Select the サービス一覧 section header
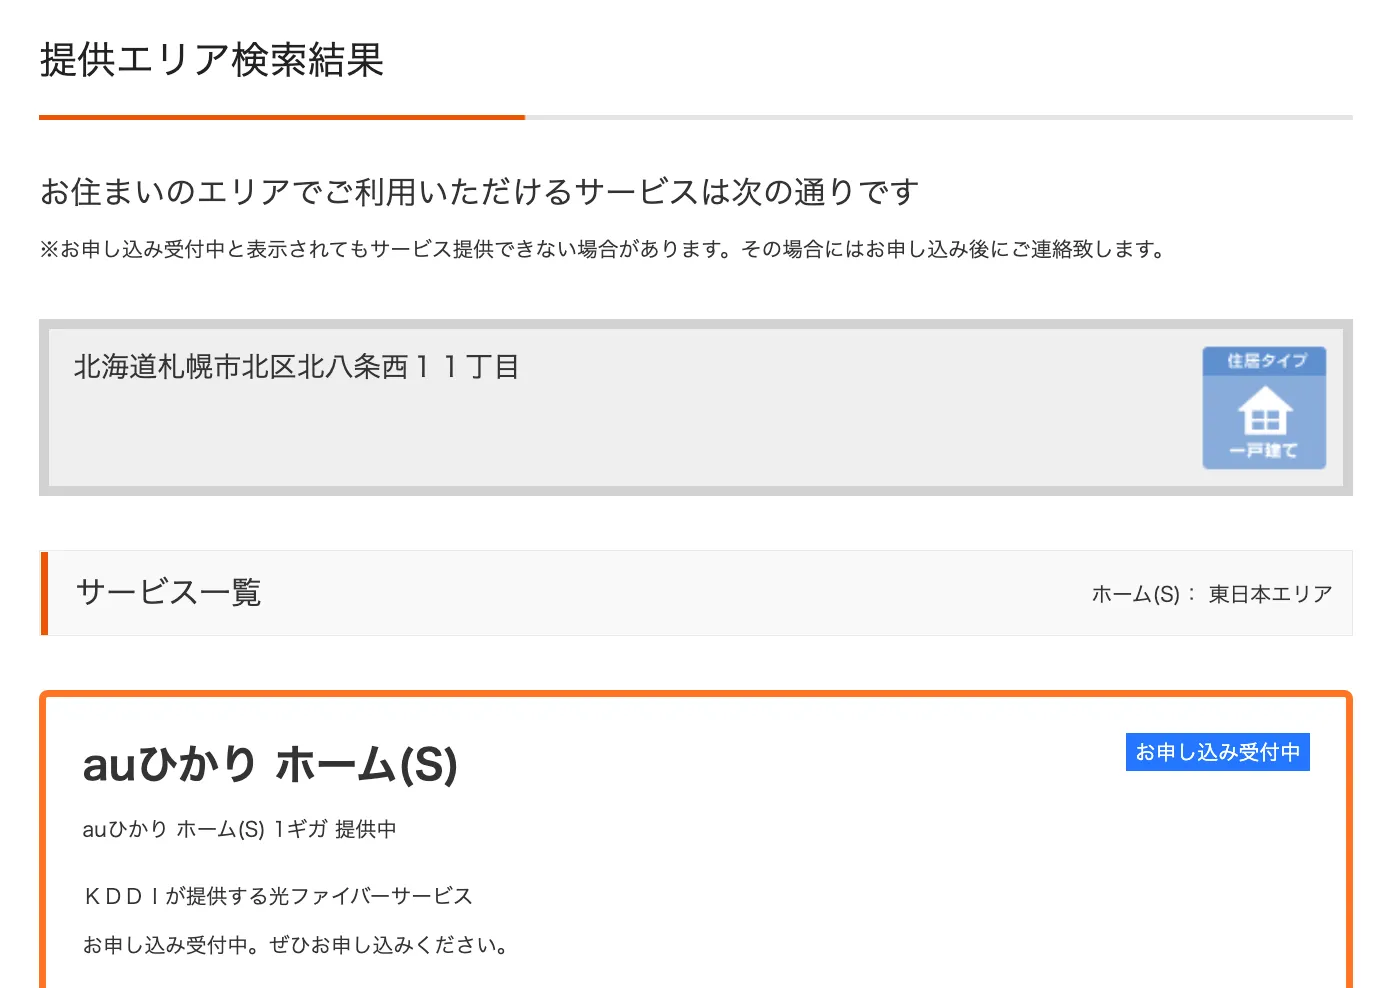This screenshot has width=1394, height=988. (x=167, y=592)
